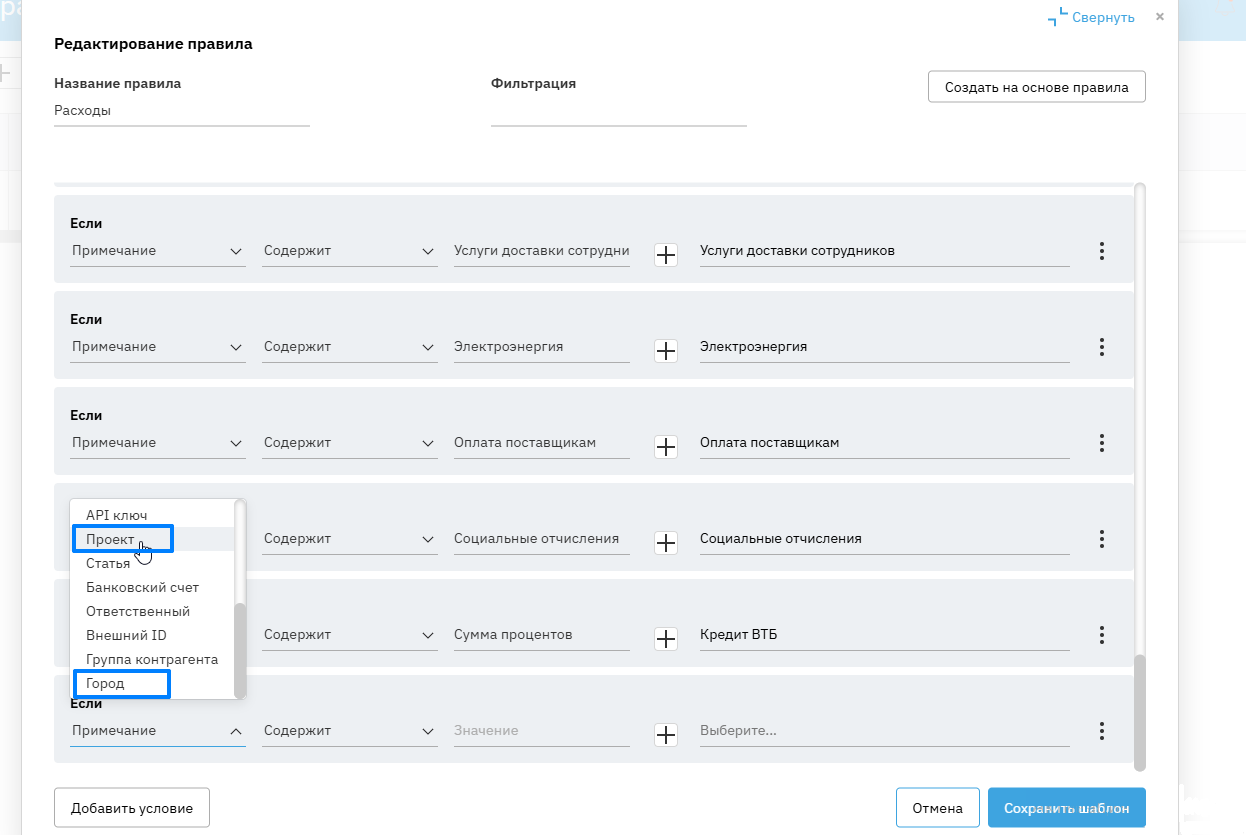Open the Выберите... dropdown in last row
This screenshot has width=1246, height=835.
[883, 731]
